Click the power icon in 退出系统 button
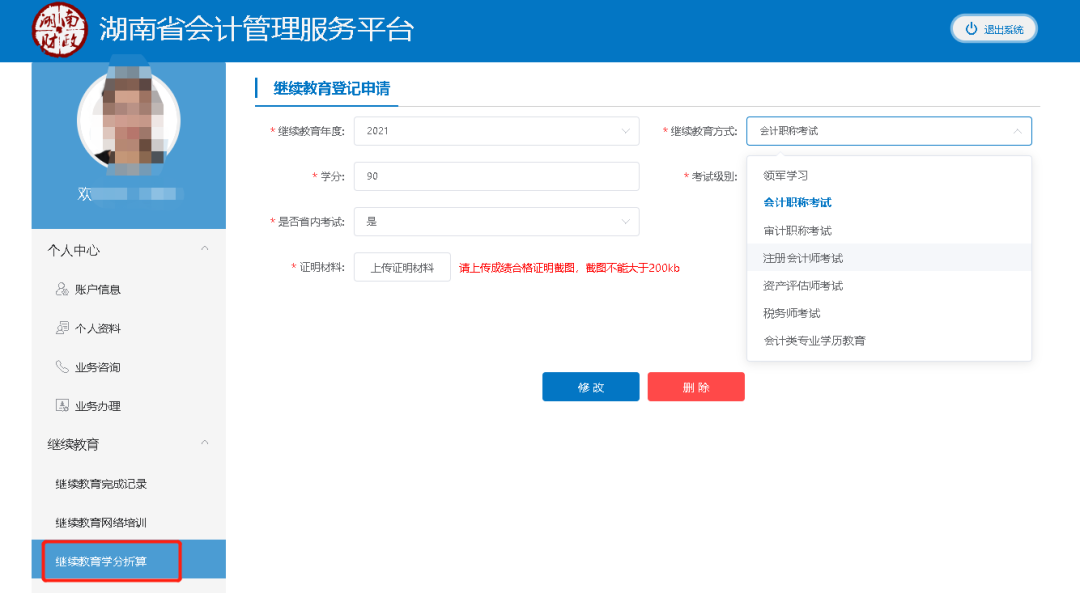1080x593 pixels. click(x=969, y=28)
